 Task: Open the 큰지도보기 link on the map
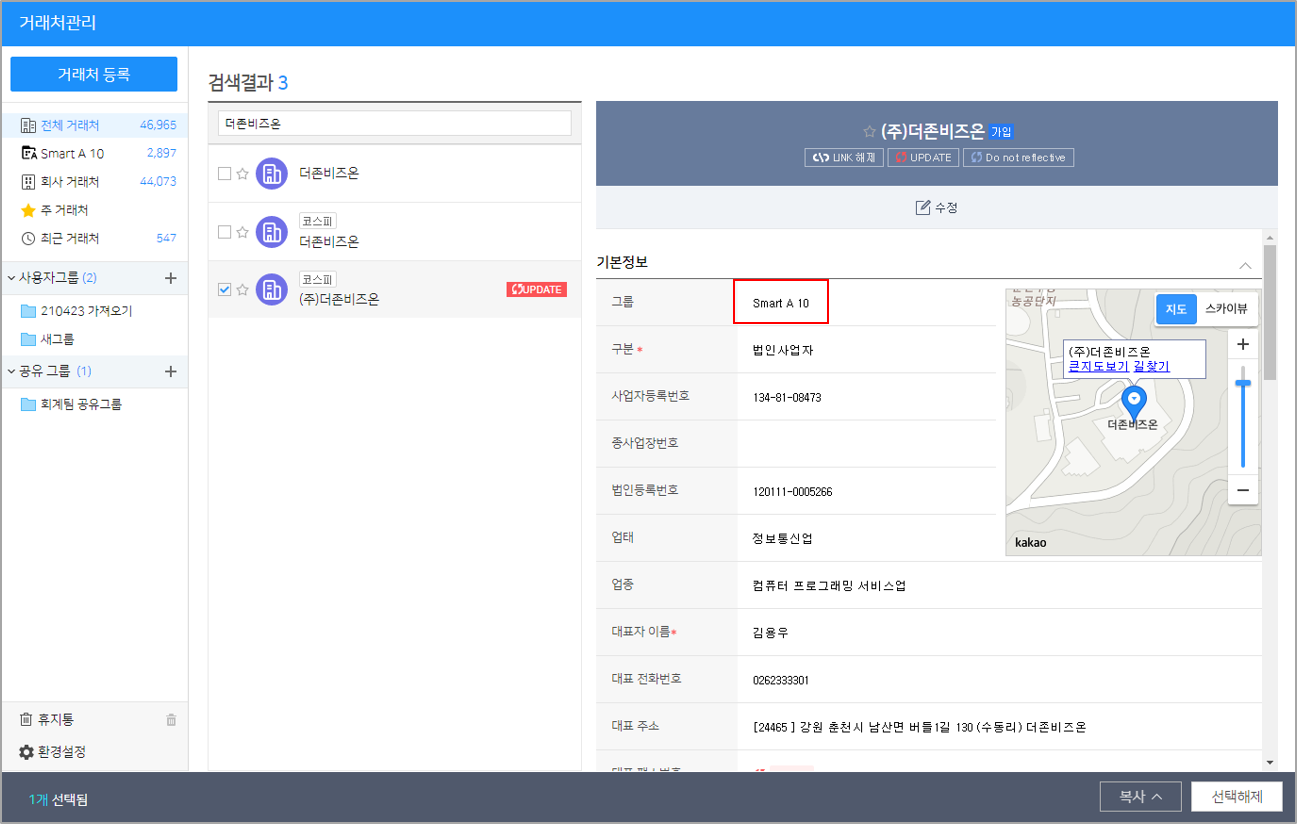point(1098,367)
